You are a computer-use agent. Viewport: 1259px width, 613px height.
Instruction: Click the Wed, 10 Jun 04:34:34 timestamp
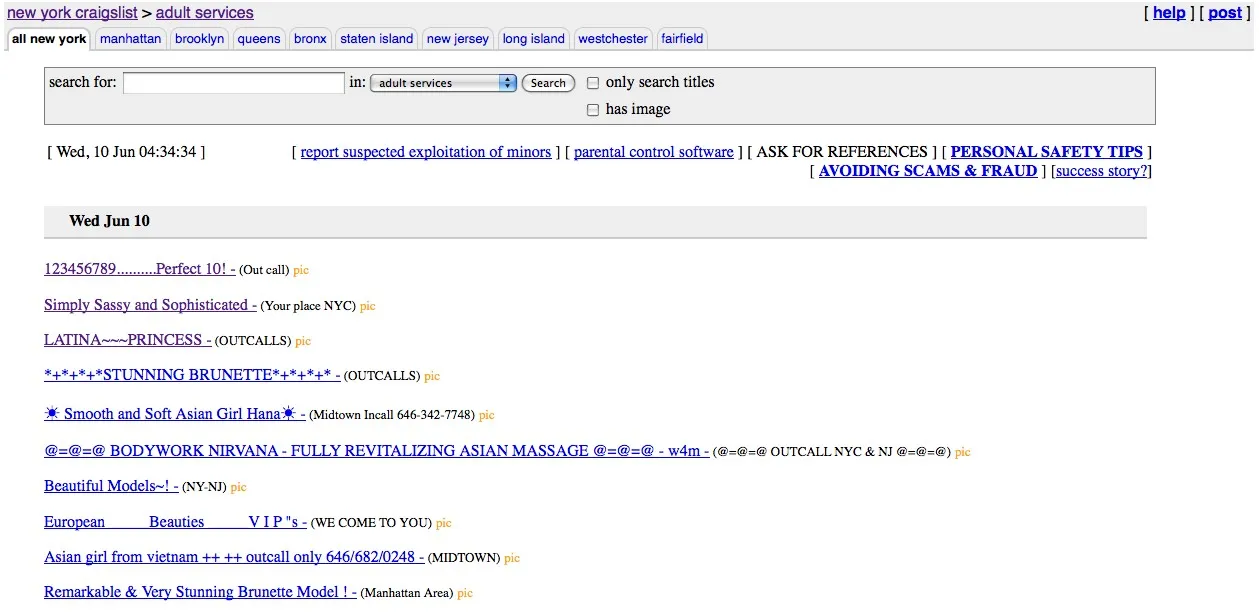(126, 152)
